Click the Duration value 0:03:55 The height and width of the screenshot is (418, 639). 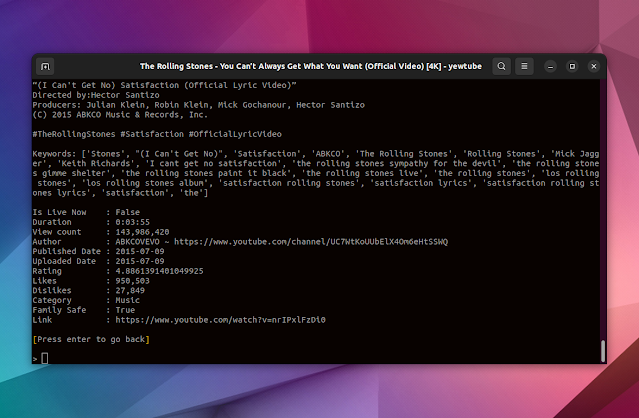coord(132,222)
